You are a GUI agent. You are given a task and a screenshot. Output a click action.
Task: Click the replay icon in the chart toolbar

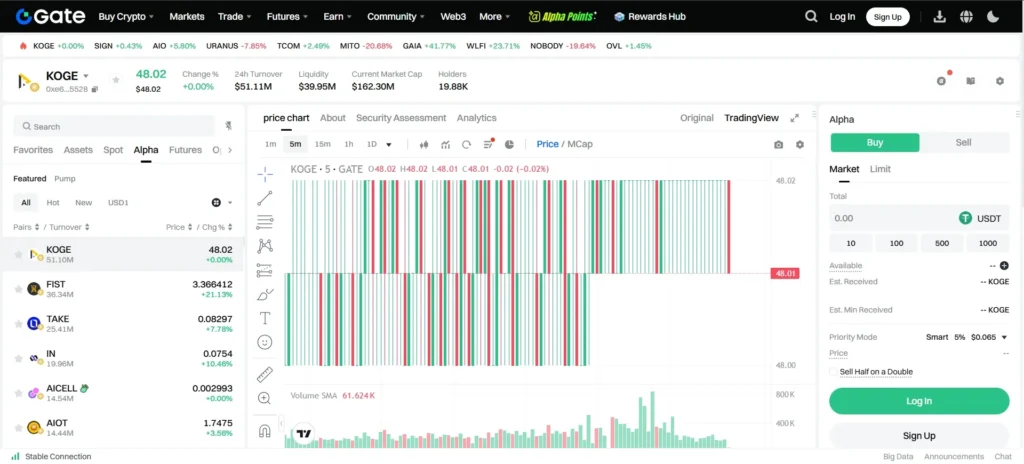point(466,144)
